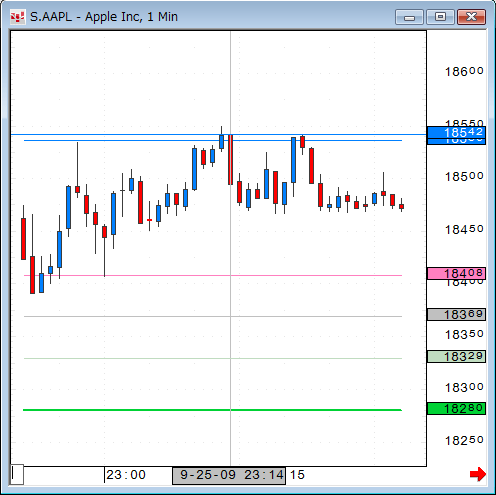496x495 pixels.
Task: Select the pink 18408 price label
Action: pyautogui.click(x=456, y=274)
